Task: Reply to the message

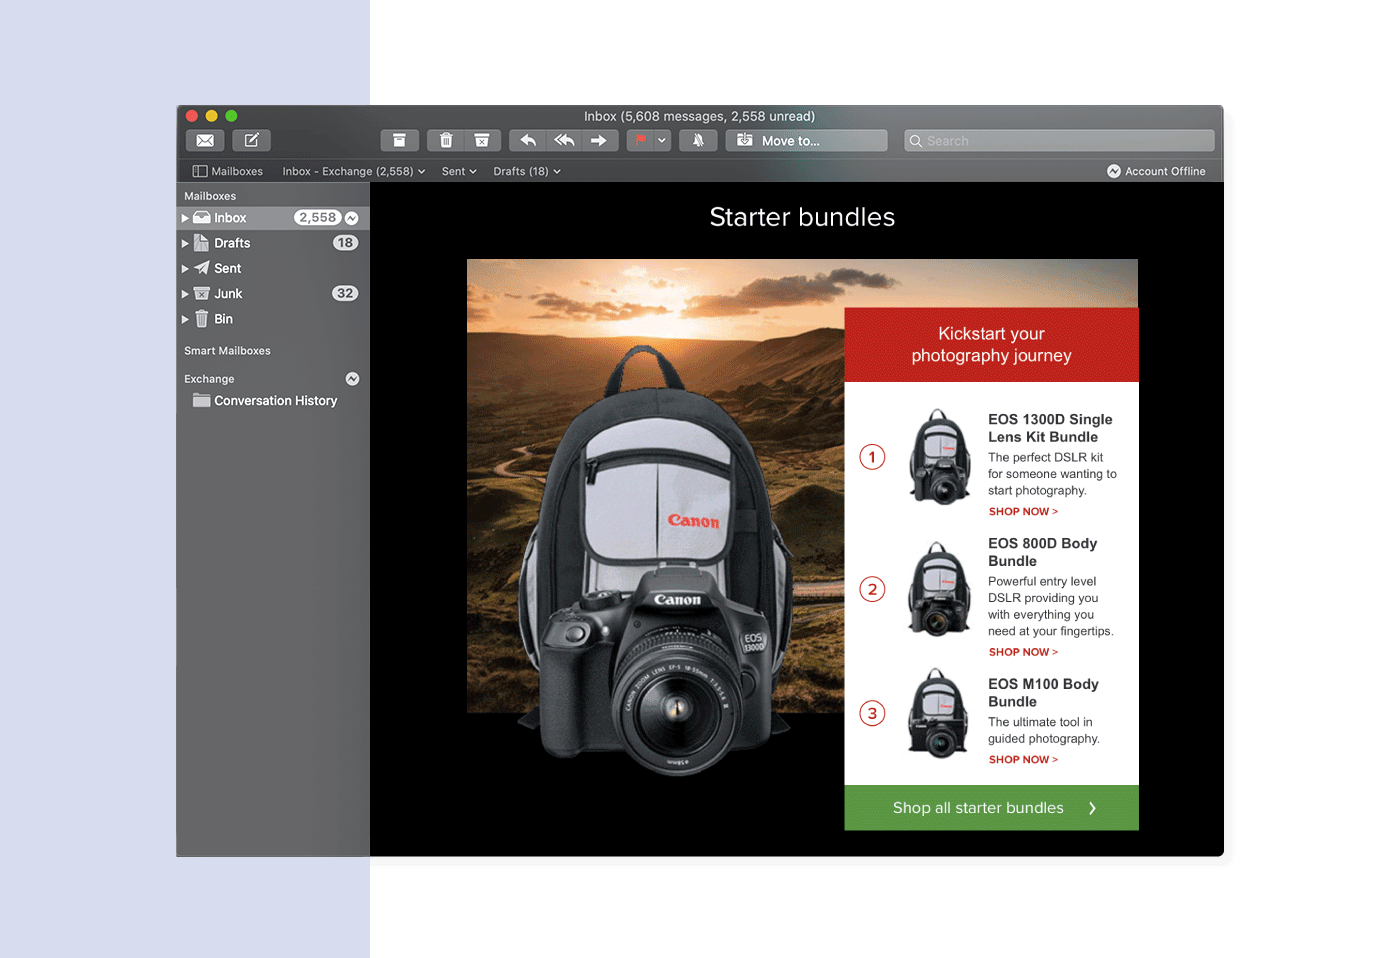Action: click(528, 141)
